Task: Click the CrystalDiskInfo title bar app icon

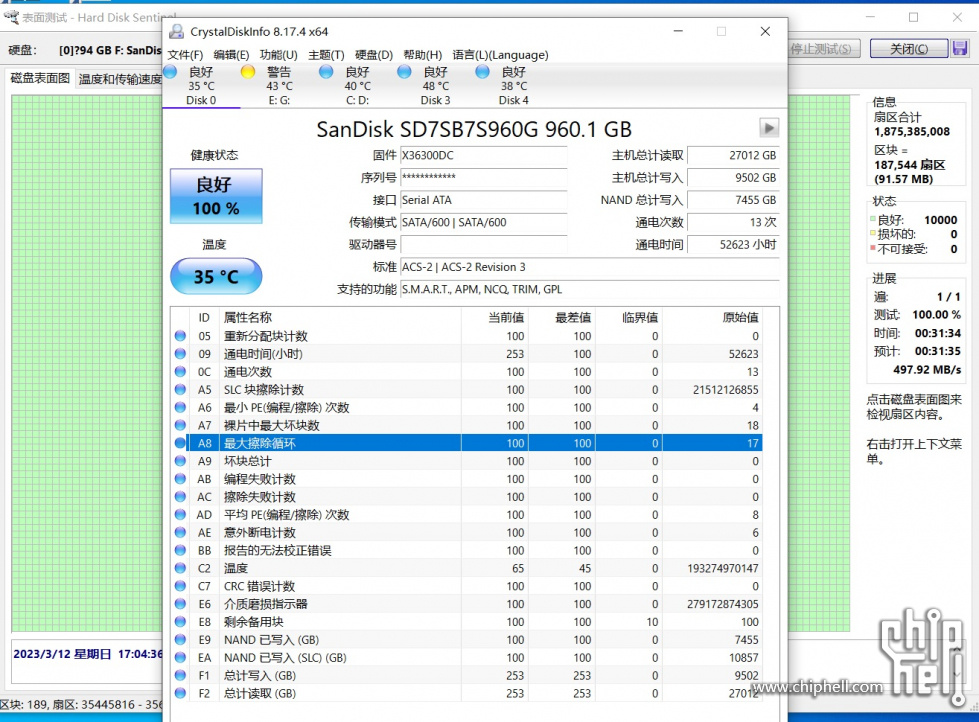Action: coord(177,31)
